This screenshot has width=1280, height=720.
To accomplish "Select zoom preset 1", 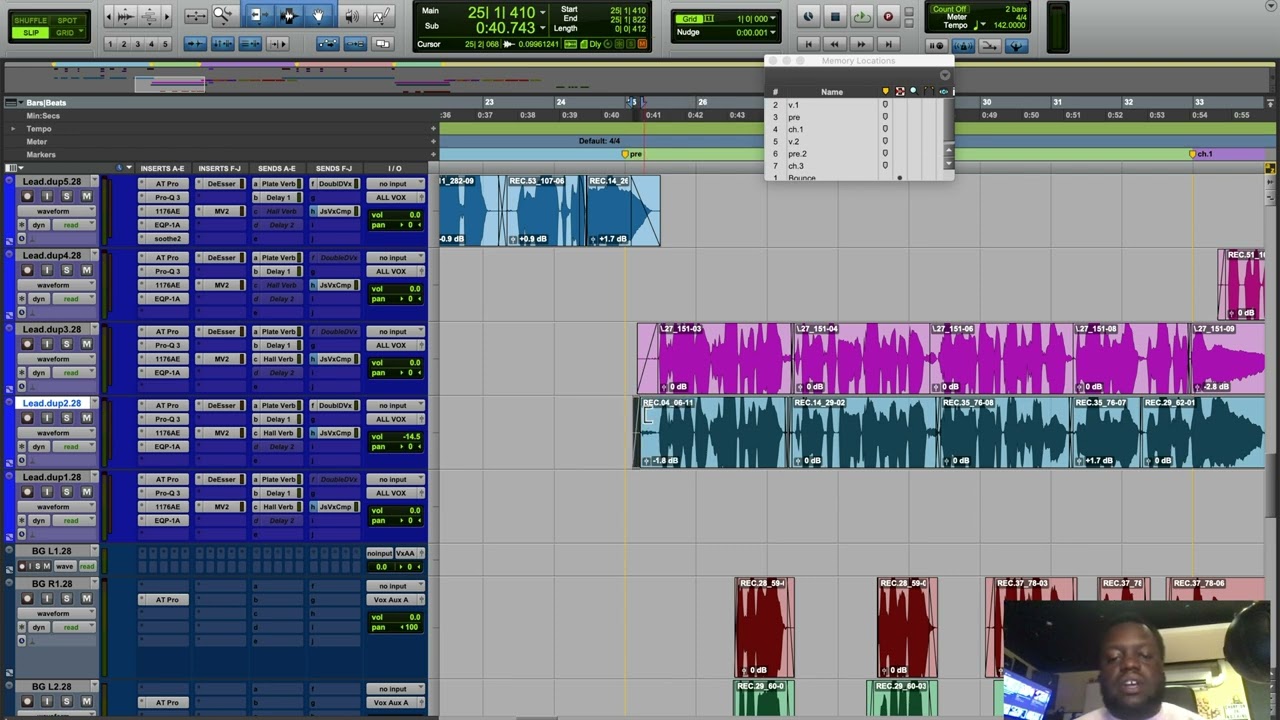I will [110, 44].
